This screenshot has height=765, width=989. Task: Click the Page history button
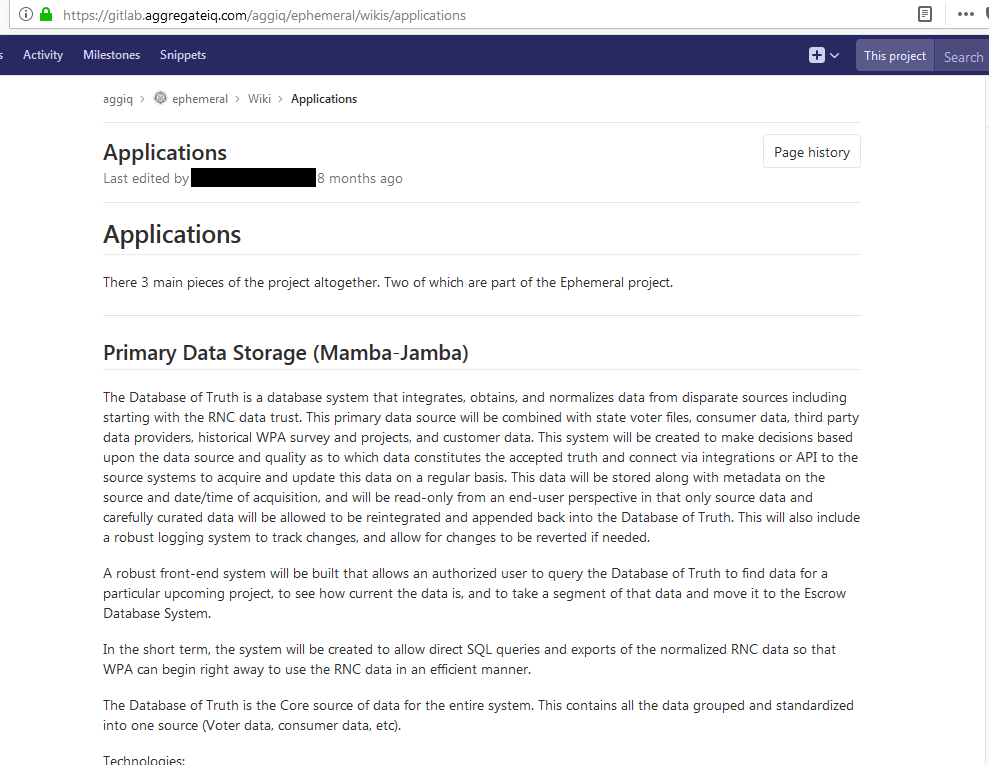(812, 151)
